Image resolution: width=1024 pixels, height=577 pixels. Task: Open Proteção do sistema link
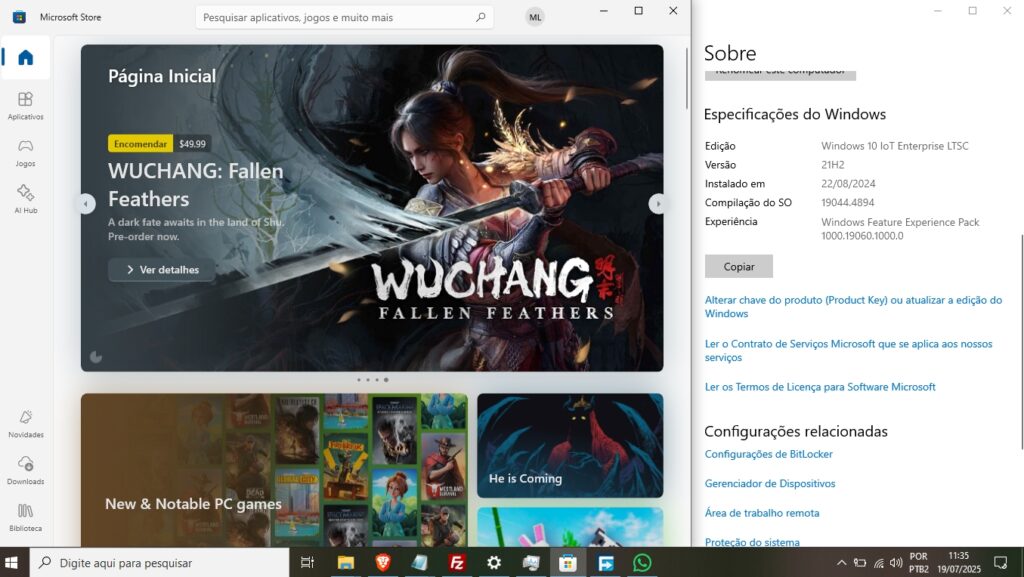[752, 542]
